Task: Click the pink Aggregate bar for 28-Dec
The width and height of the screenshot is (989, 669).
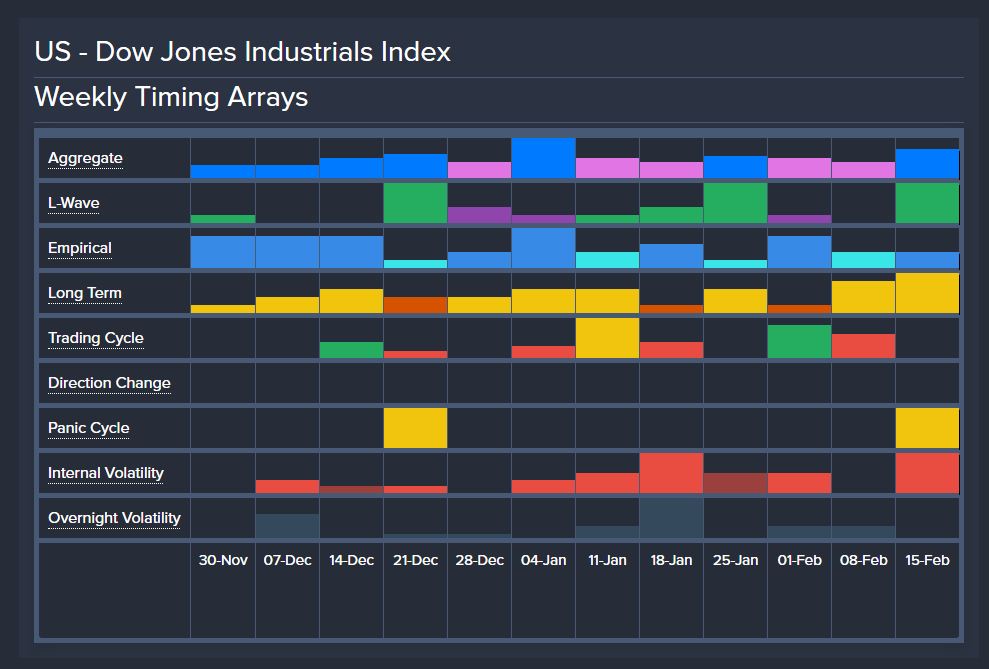Action: [479, 170]
